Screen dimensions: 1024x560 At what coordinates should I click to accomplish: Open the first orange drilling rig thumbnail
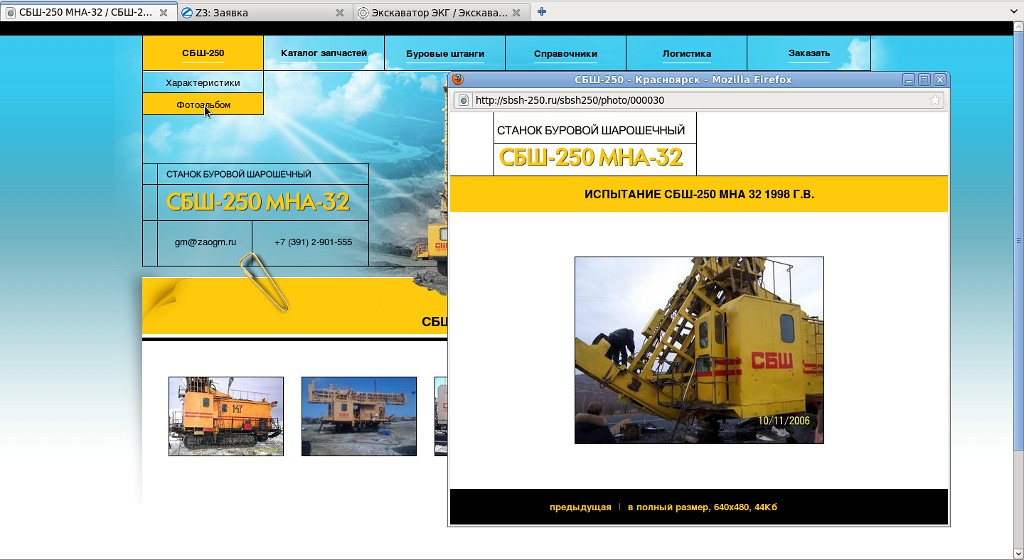(x=226, y=416)
